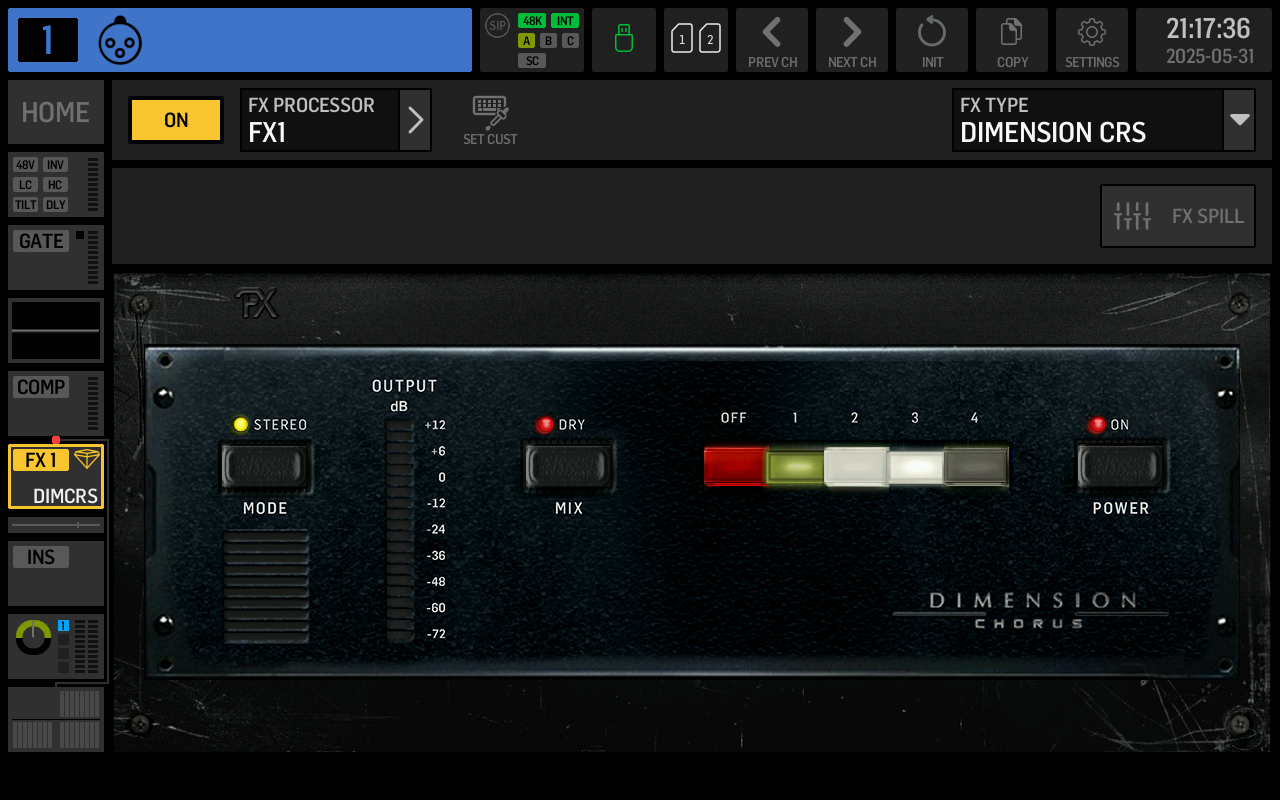Toggle the yellow FX ON switch
The image size is (1280, 800).
[176, 120]
